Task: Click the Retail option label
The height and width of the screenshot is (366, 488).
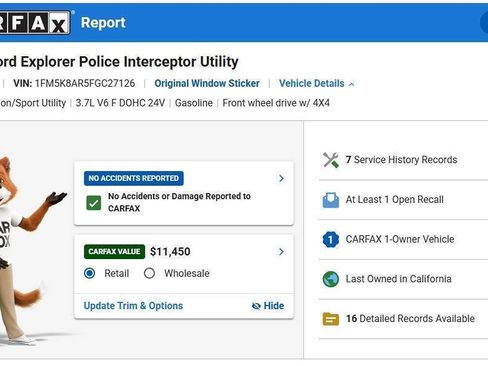Action: tap(117, 273)
